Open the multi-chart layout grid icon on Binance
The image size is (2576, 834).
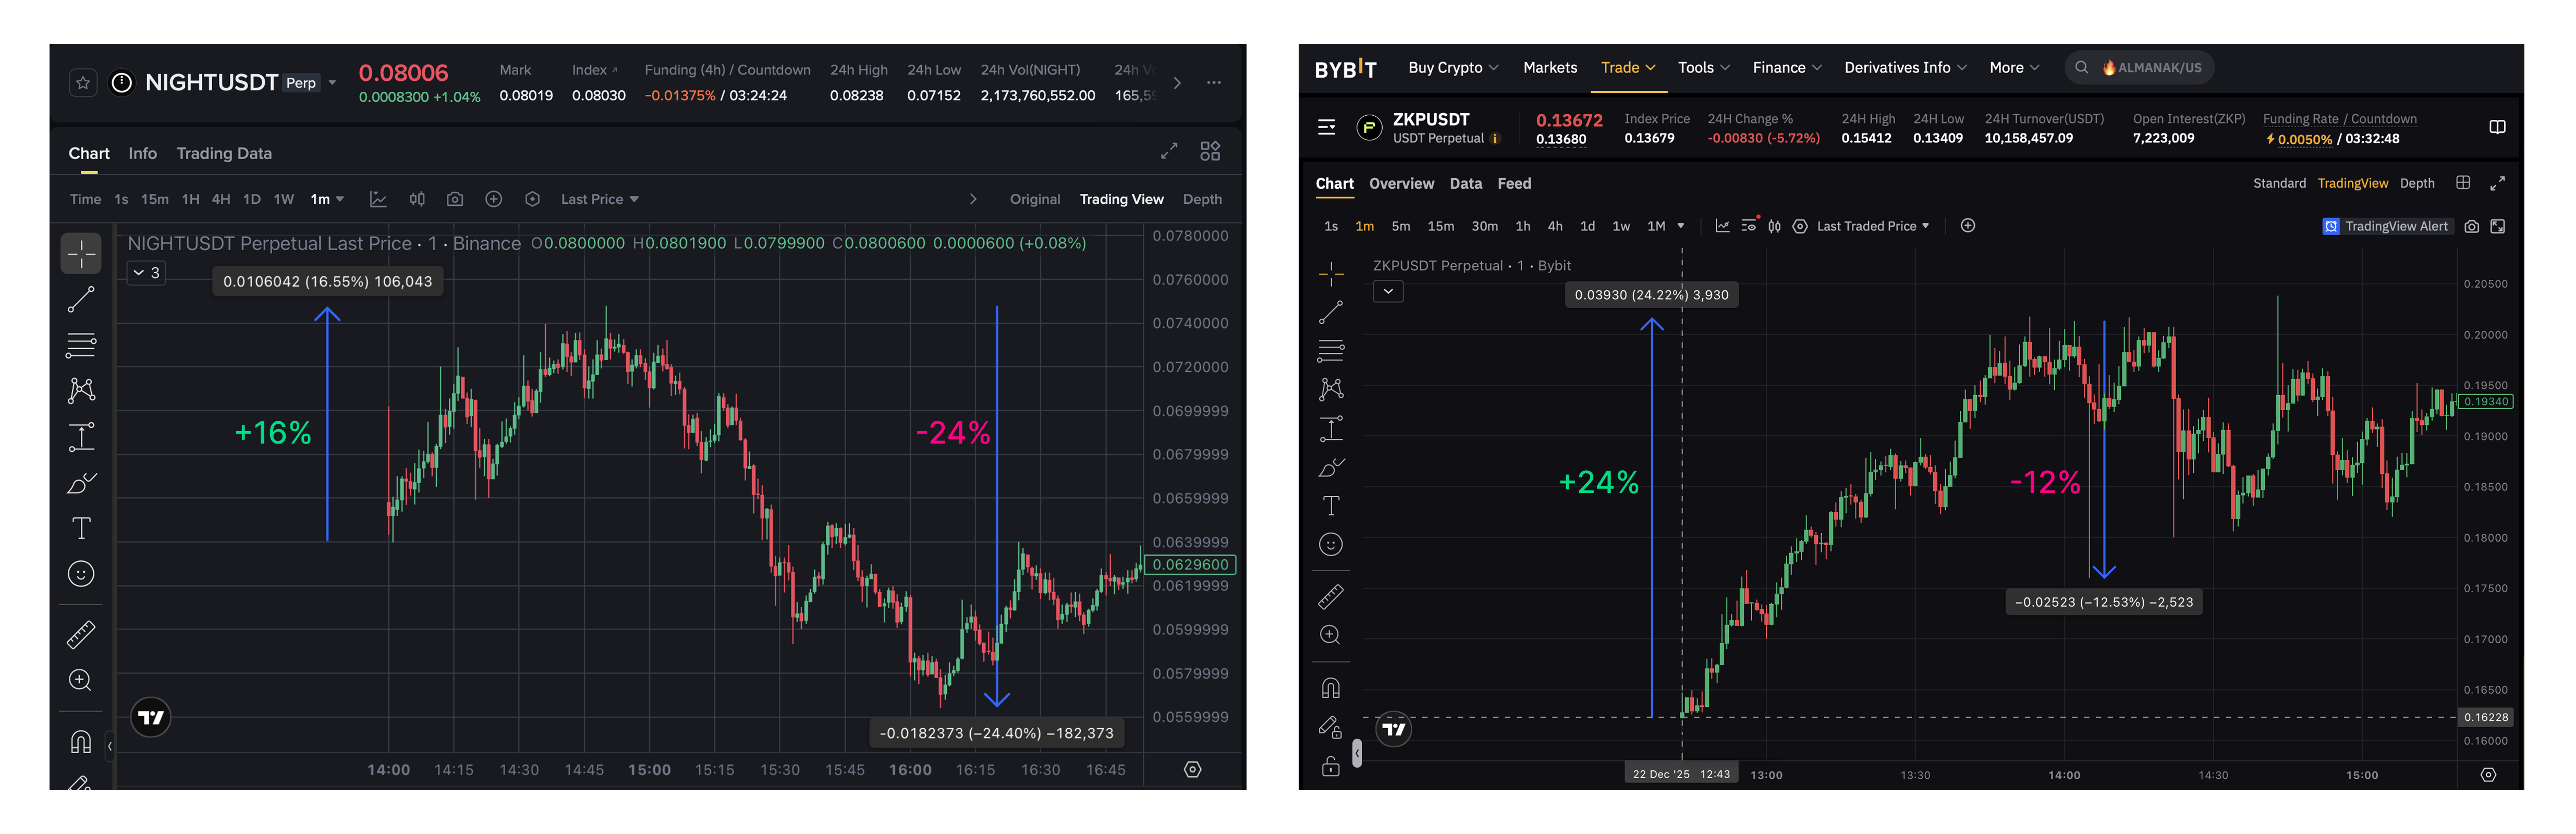[1210, 150]
